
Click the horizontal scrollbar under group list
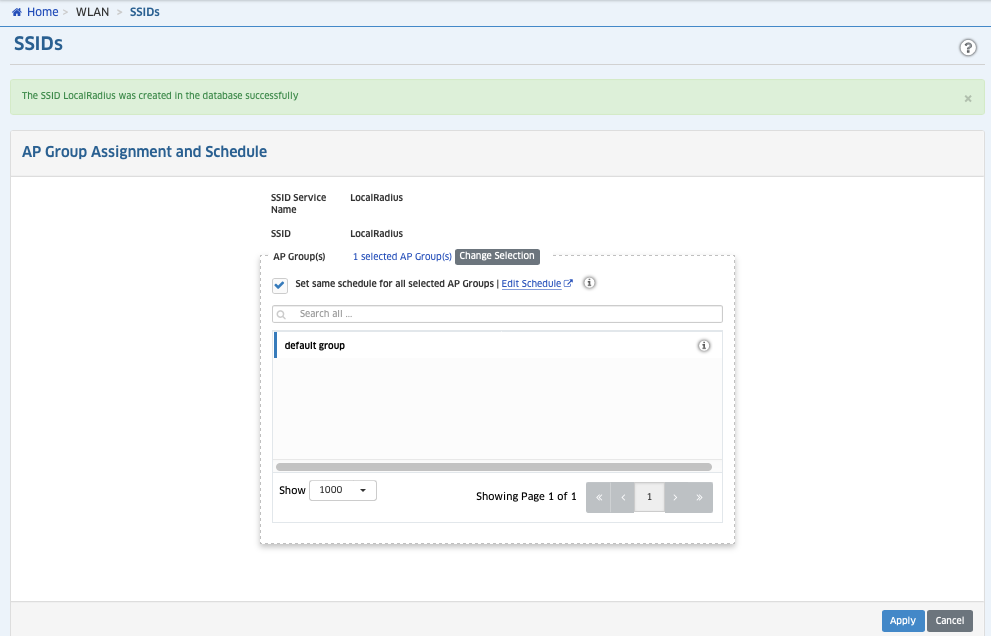(x=493, y=466)
